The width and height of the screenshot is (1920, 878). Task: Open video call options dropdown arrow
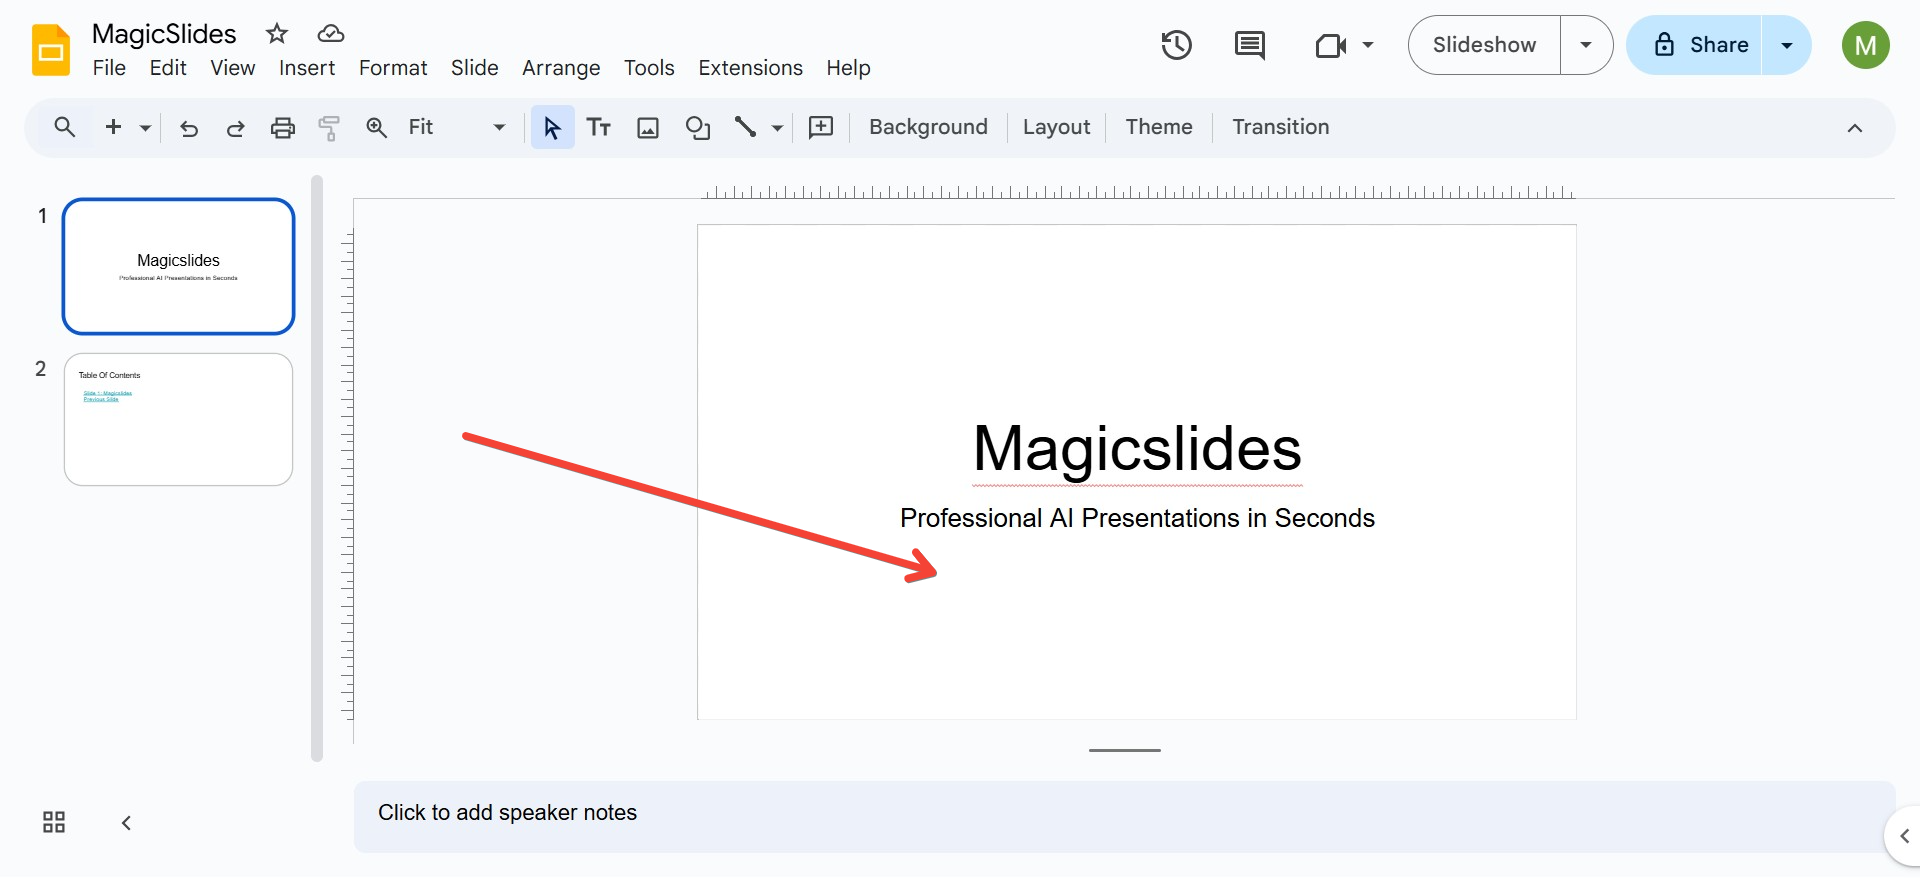click(x=1368, y=45)
